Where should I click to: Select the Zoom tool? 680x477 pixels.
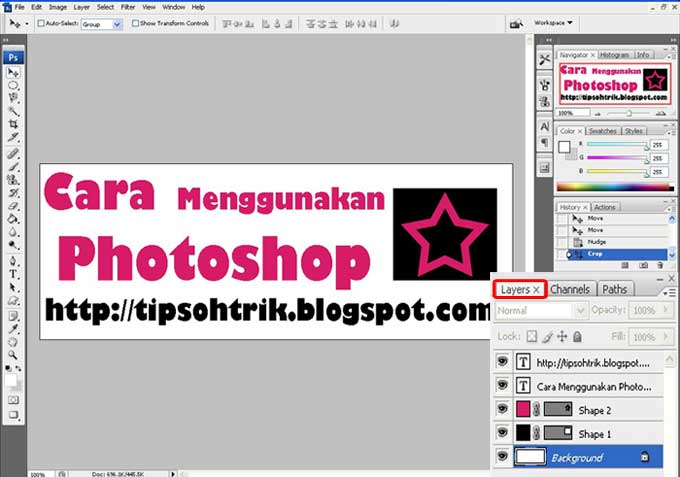(x=13, y=355)
